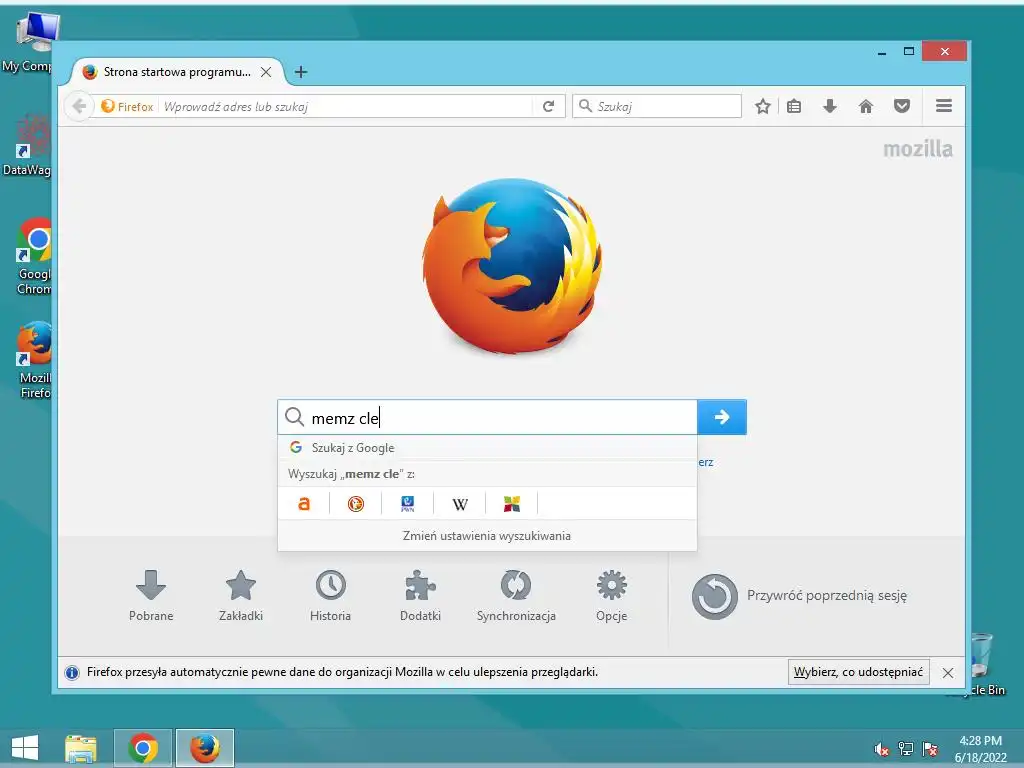Select the Mozilla Firefox desktop shortcut
The height and width of the screenshot is (768, 1024).
point(34,360)
